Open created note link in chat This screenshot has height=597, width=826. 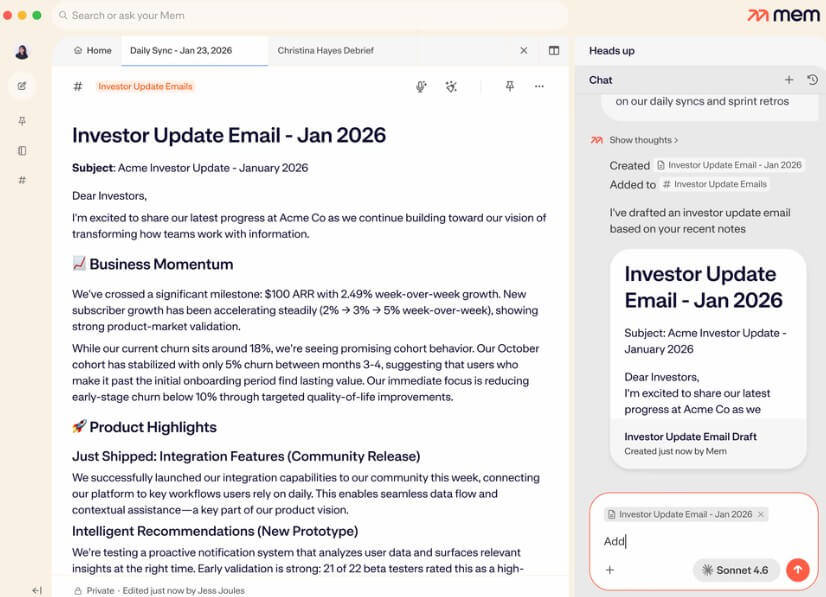(729, 165)
